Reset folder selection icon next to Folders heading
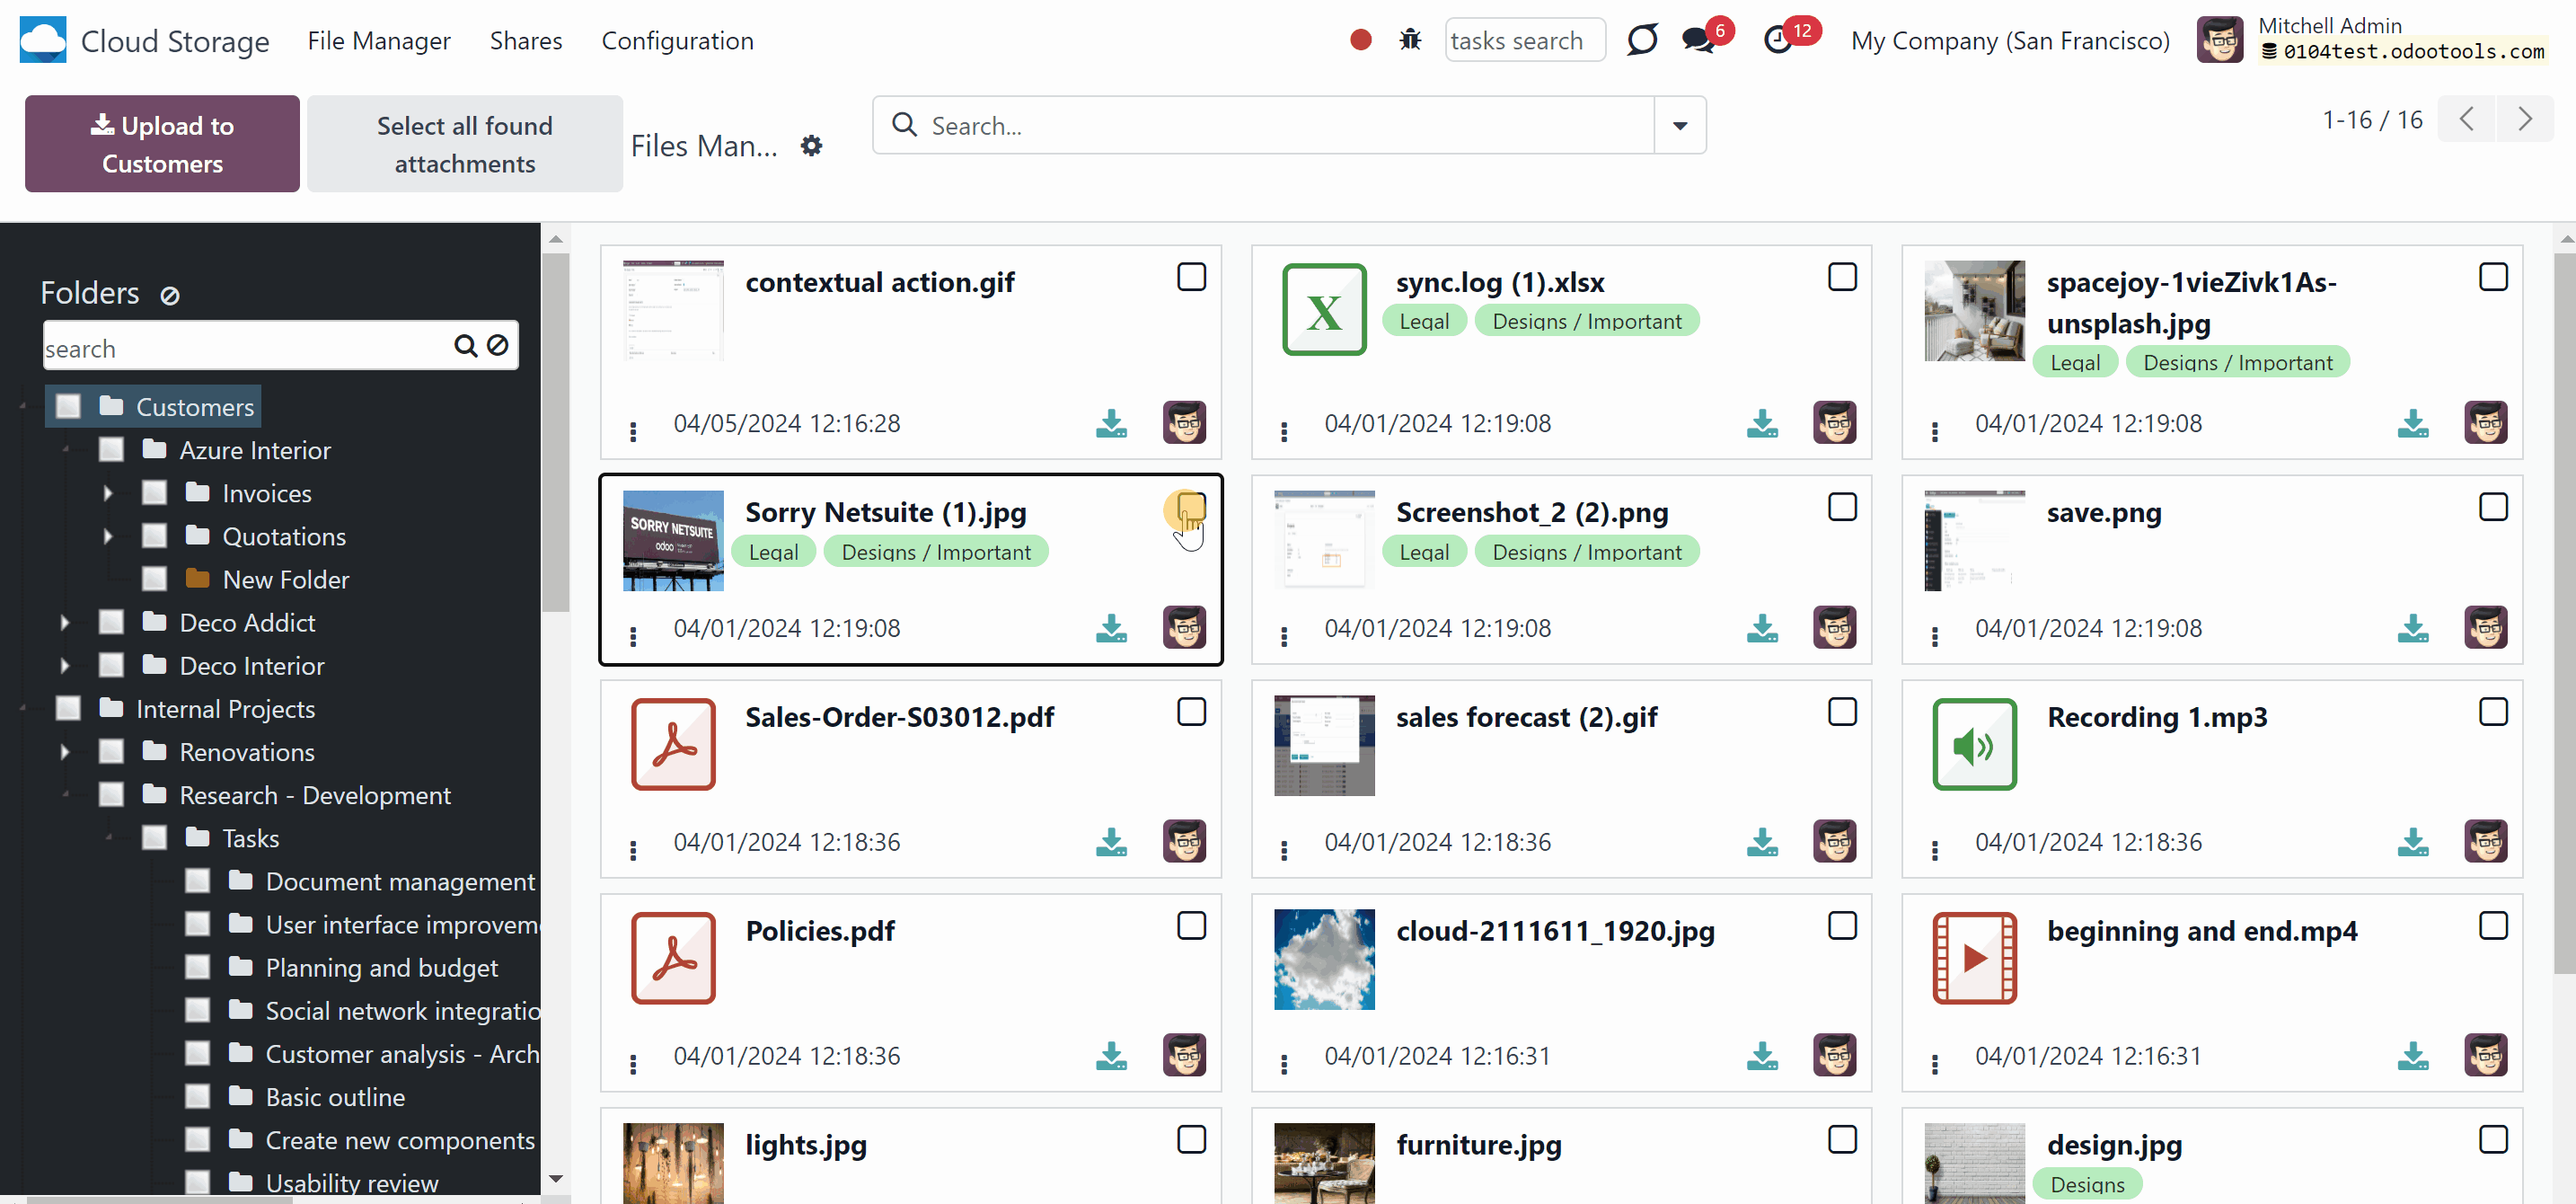Viewport: 2576px width, 1204px height. click(x=170, y=296)
